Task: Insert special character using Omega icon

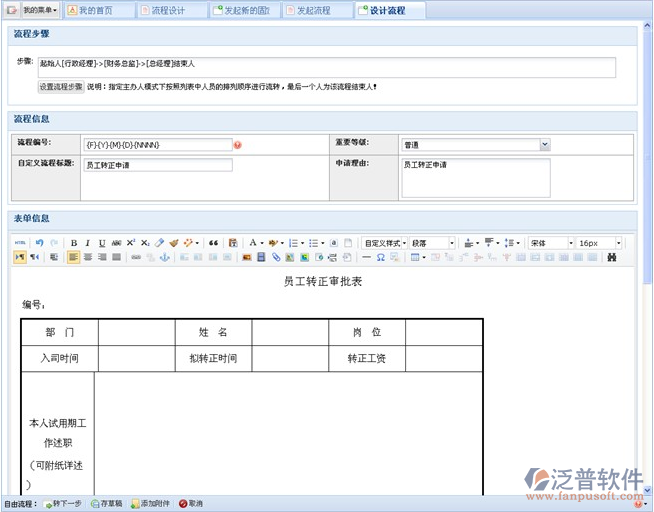Action: point(381,257)
